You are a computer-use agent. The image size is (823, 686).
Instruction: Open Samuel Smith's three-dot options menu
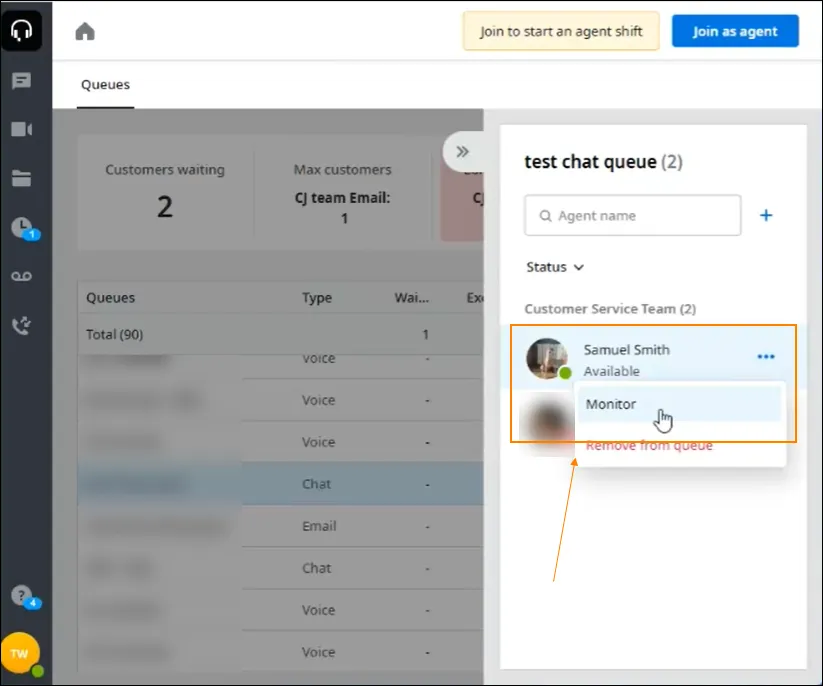766,357
